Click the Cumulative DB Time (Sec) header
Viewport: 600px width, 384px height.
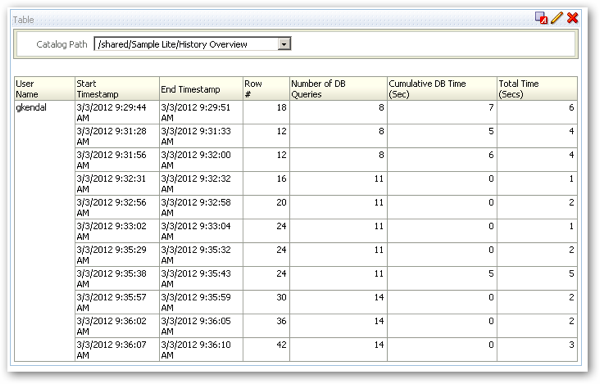(442, 89)
